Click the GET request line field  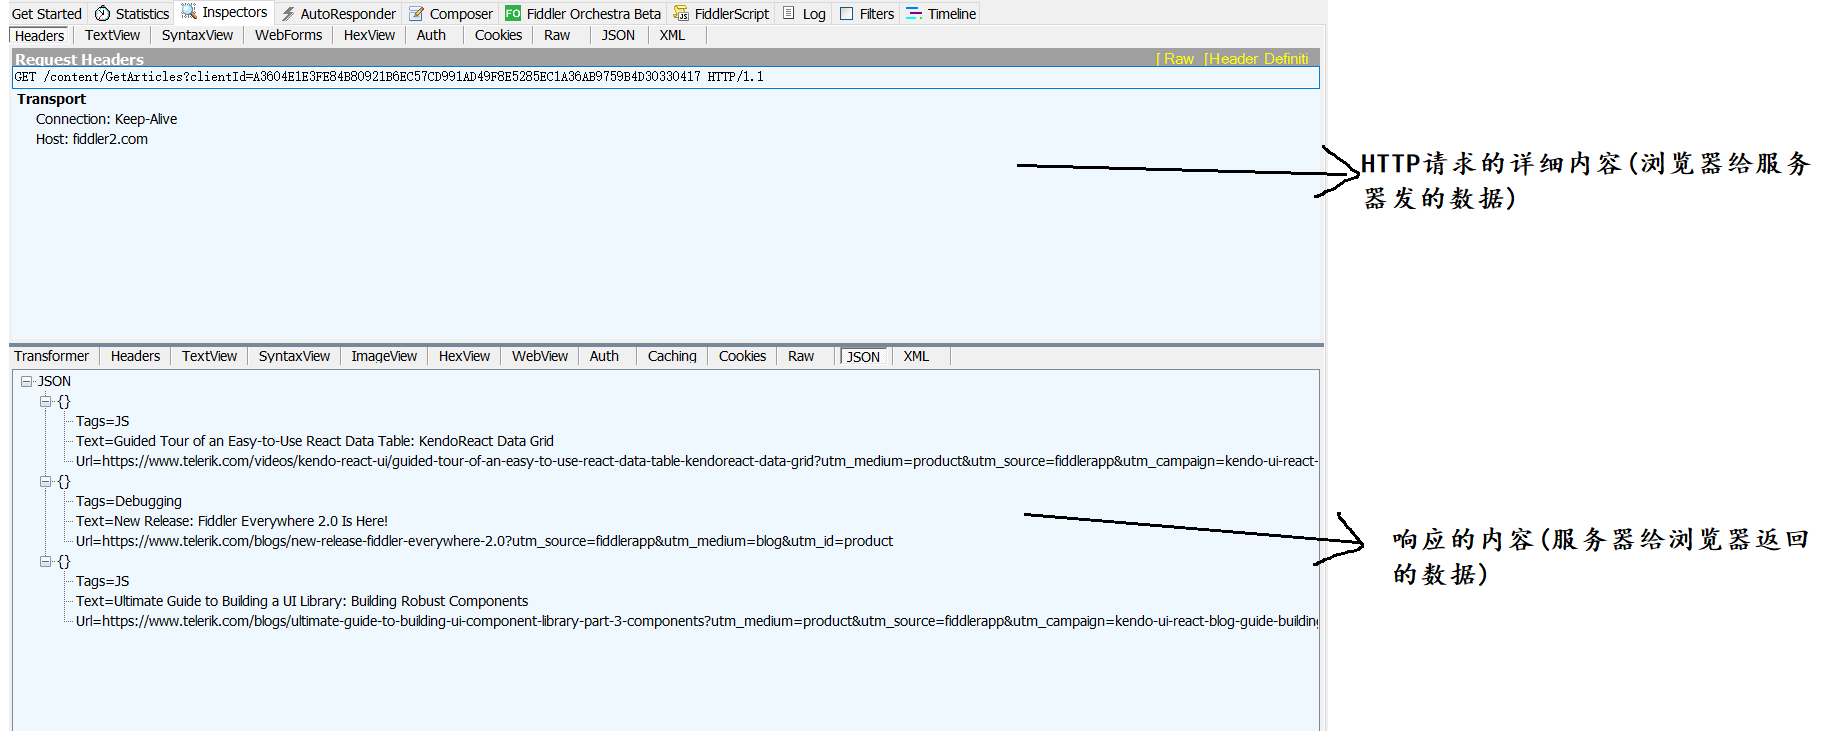666,77
